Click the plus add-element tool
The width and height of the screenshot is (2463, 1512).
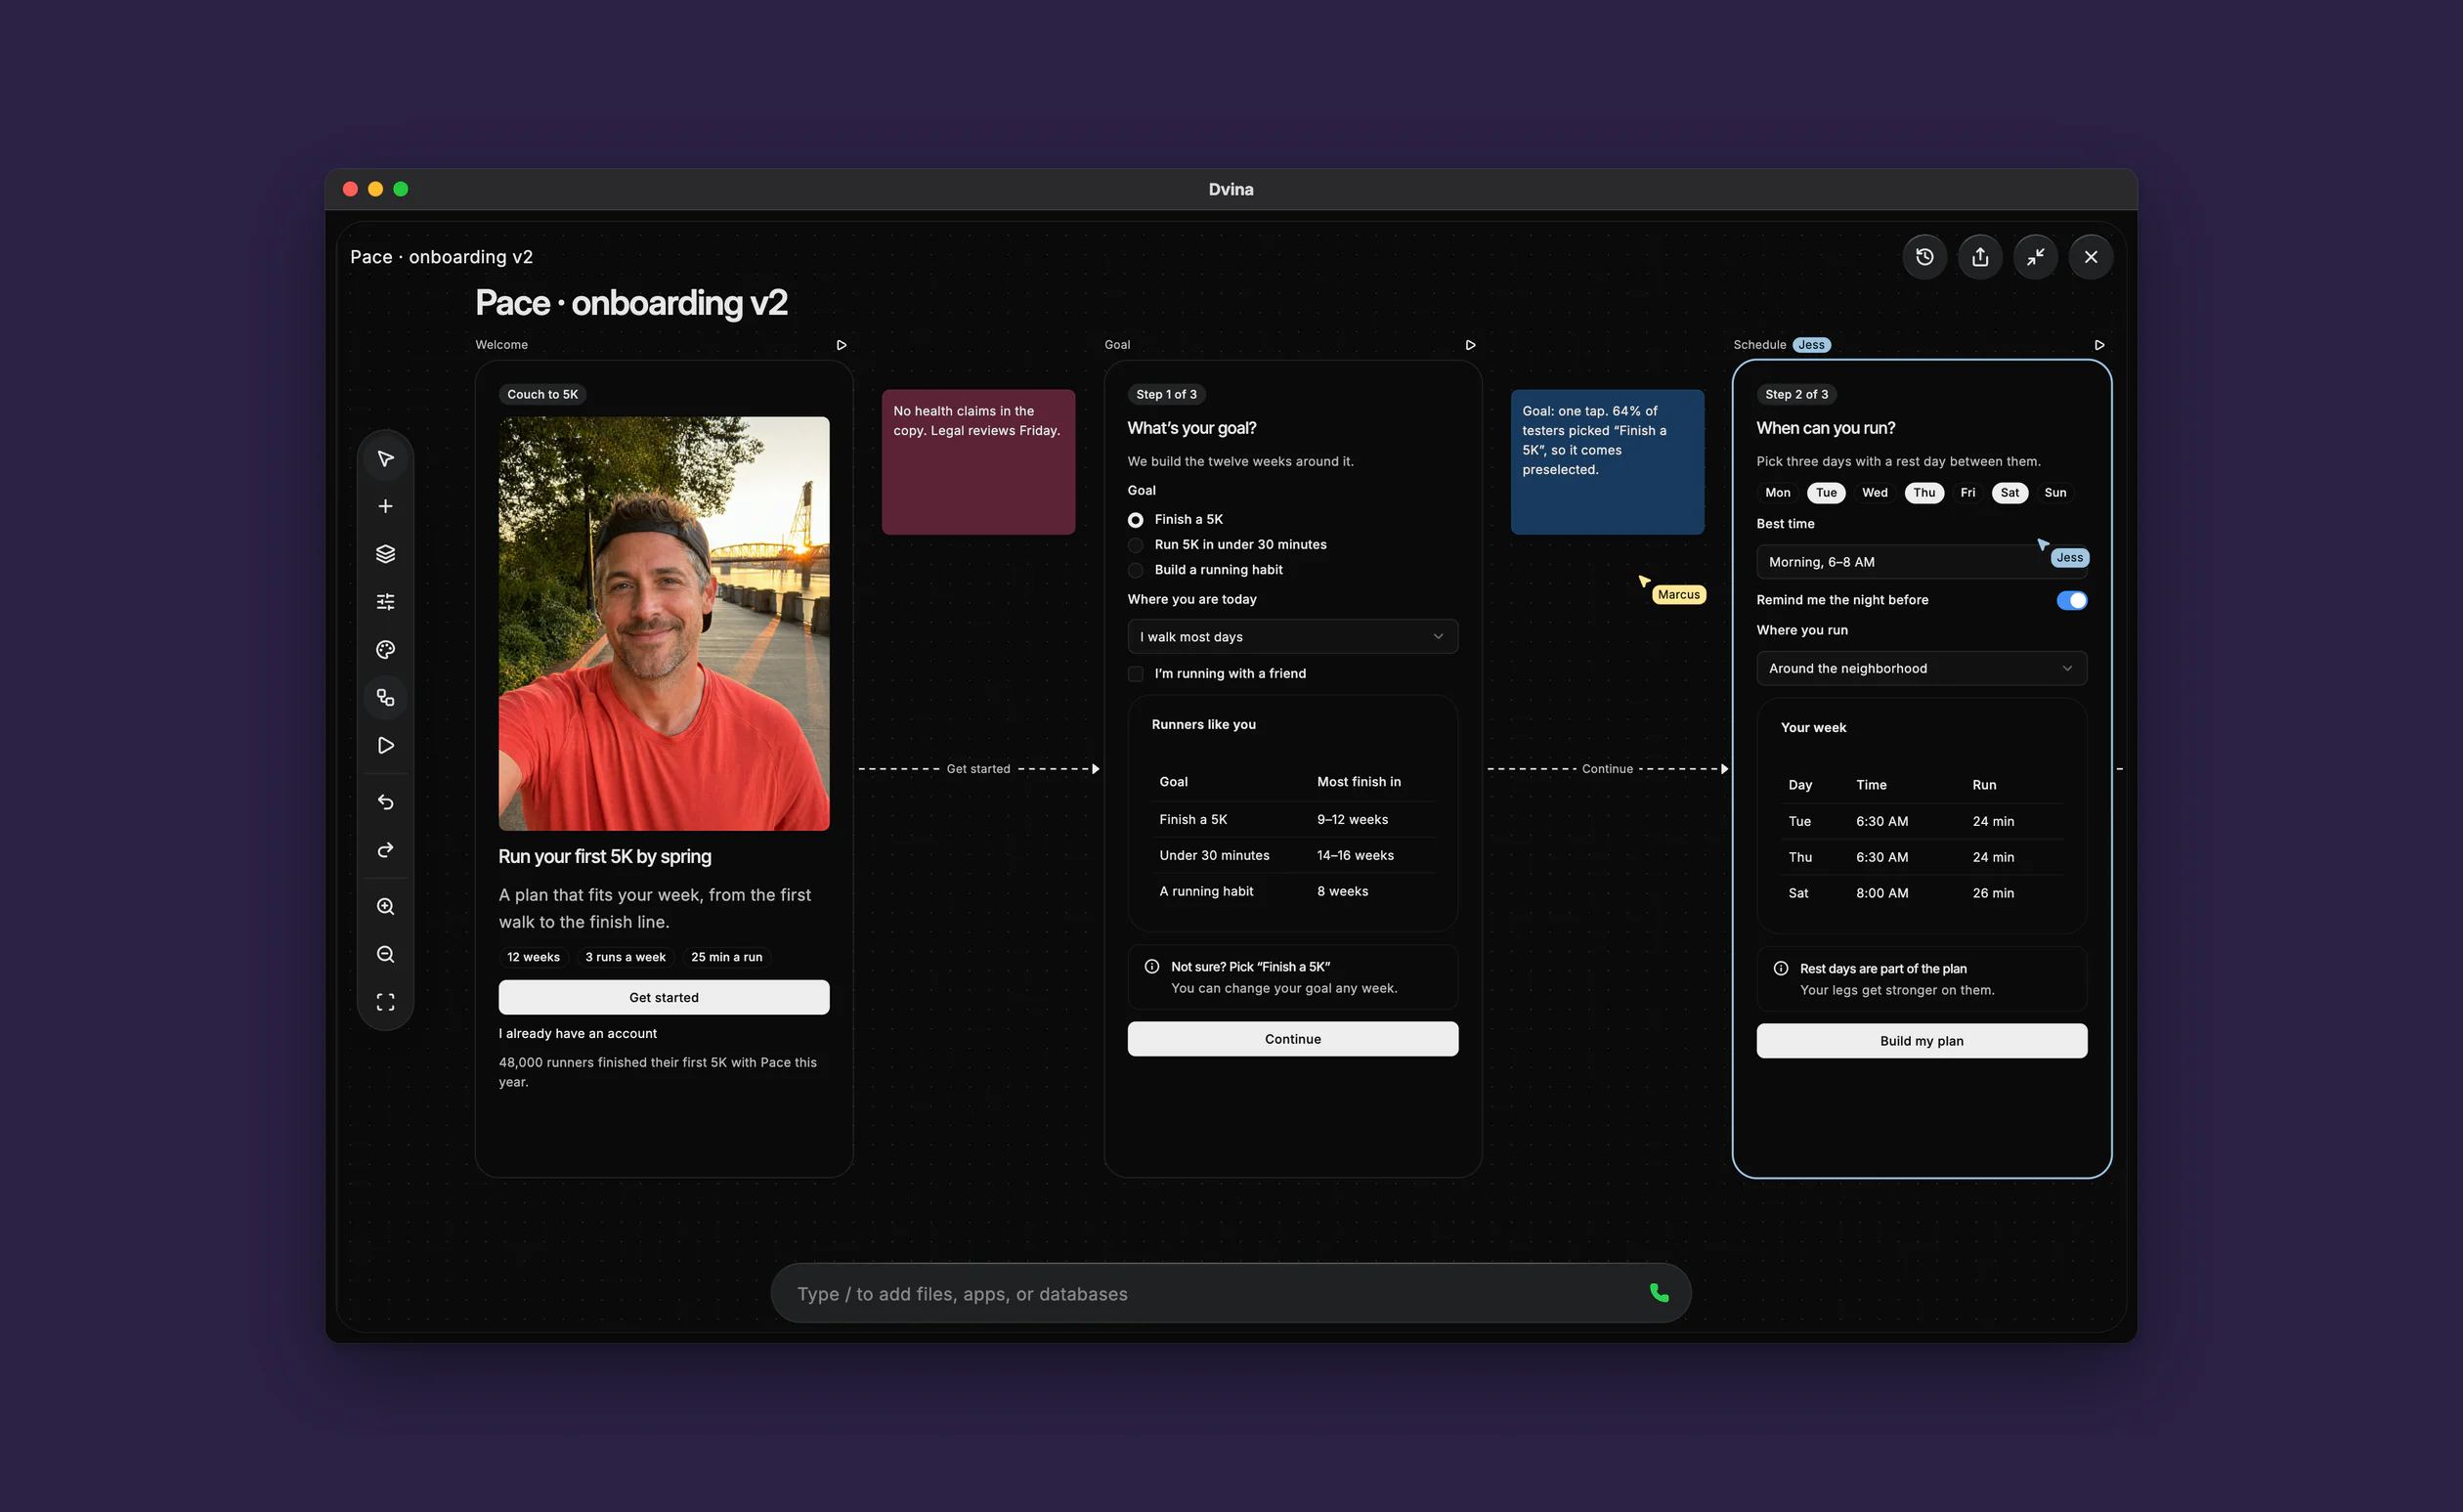(385, 506)
